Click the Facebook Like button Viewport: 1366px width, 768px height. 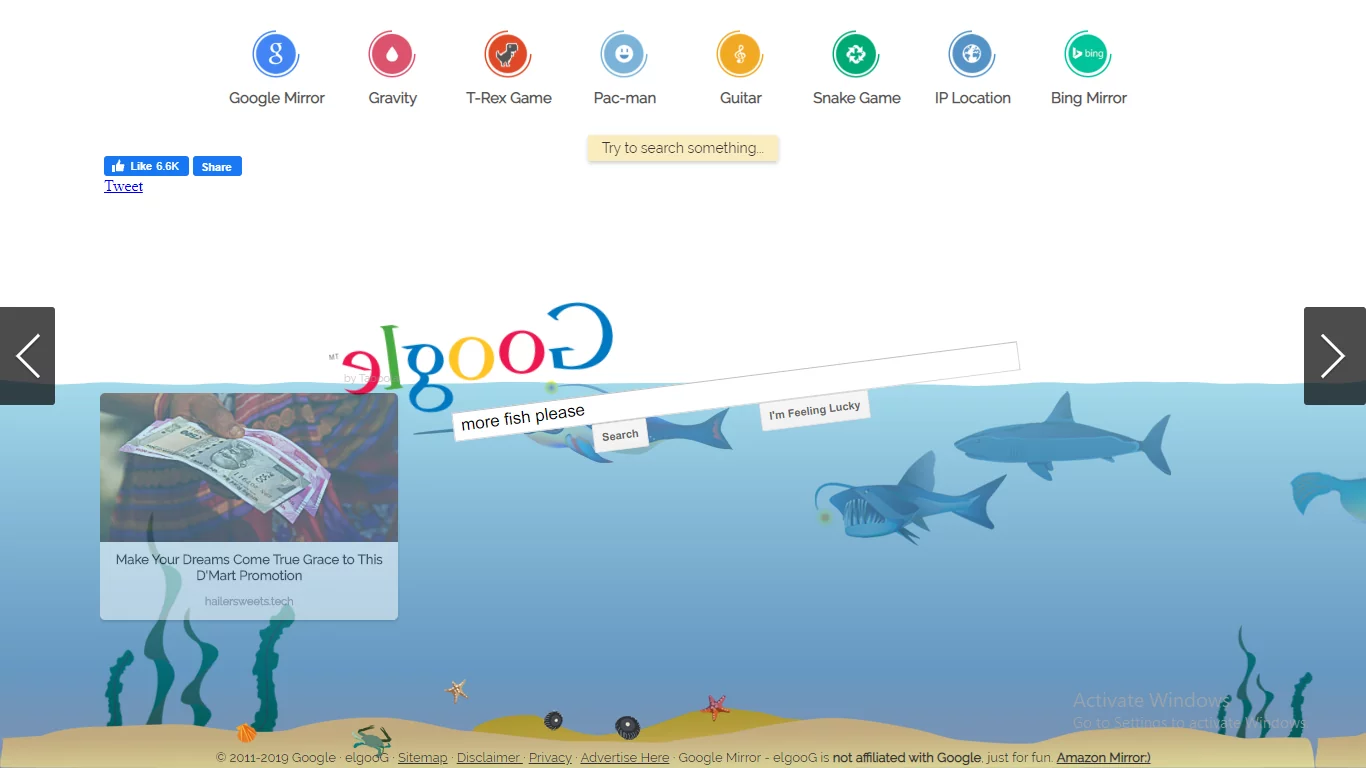point(146,166)
